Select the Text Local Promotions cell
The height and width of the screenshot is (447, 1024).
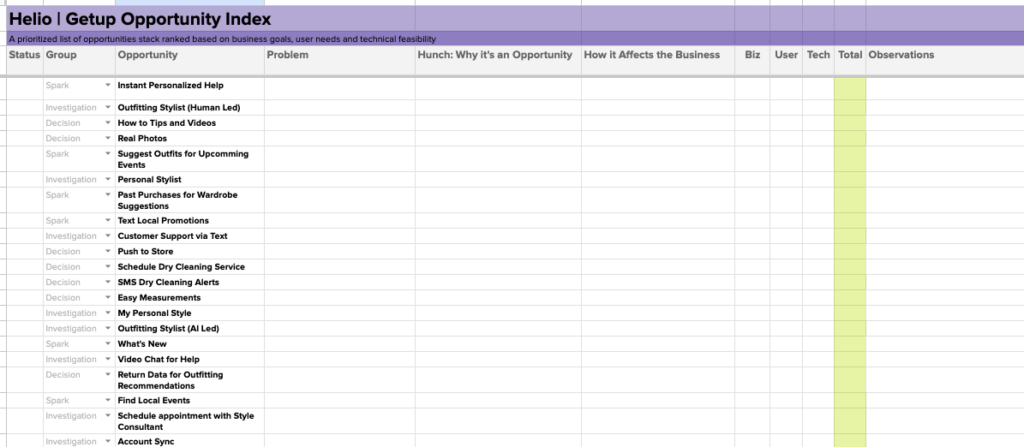(189, 221)
